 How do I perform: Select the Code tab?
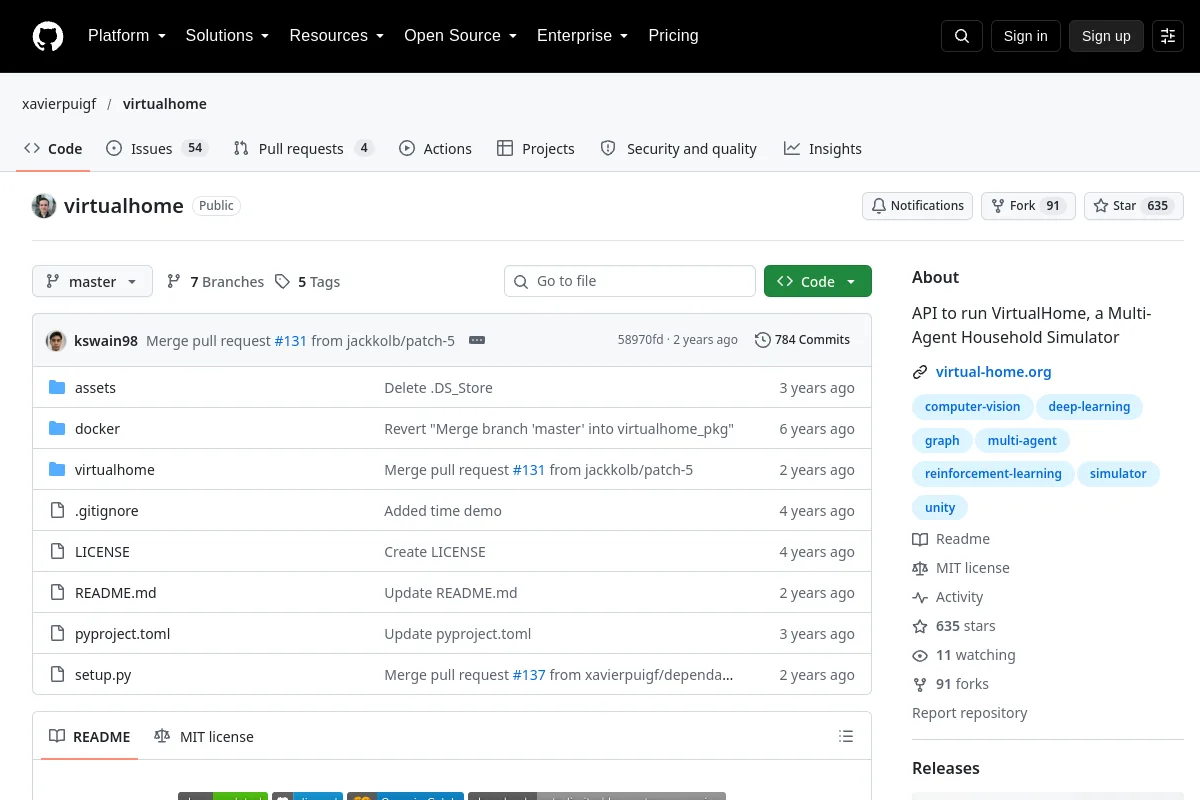point(53,149)
